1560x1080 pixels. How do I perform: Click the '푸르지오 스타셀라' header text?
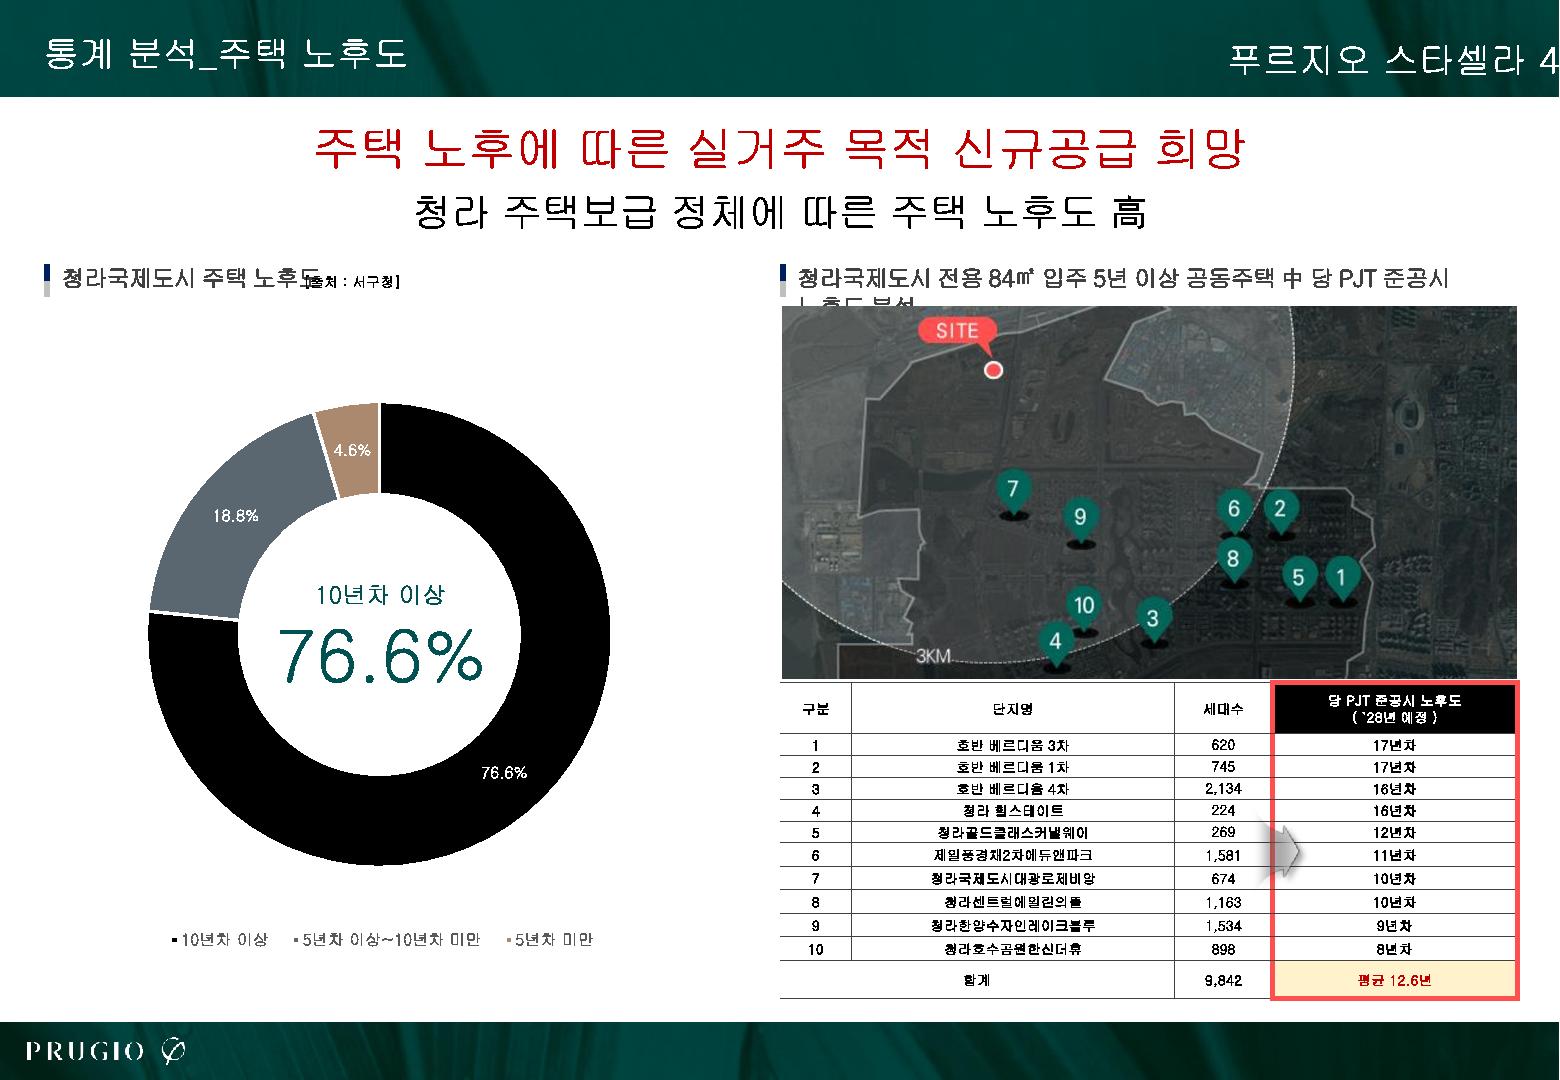[1376, 60]
